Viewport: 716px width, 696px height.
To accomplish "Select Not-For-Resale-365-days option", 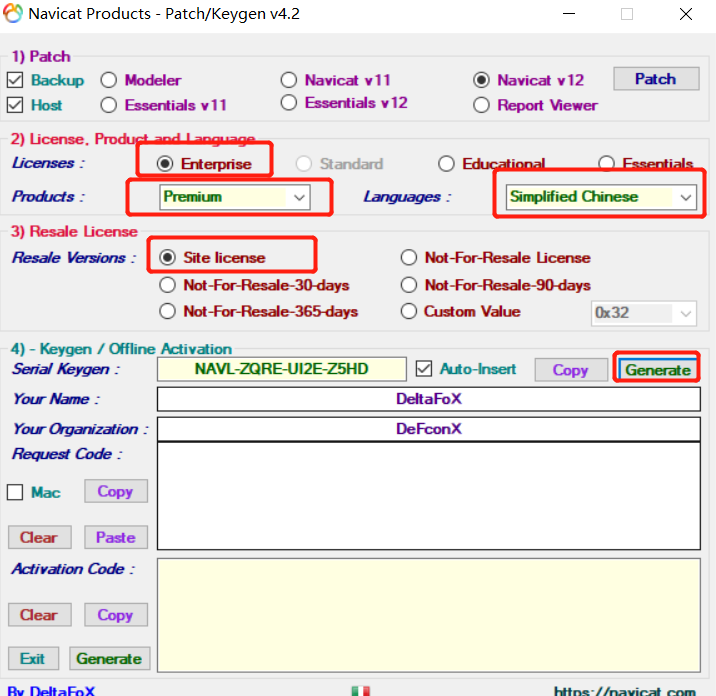I will point(168,311).
